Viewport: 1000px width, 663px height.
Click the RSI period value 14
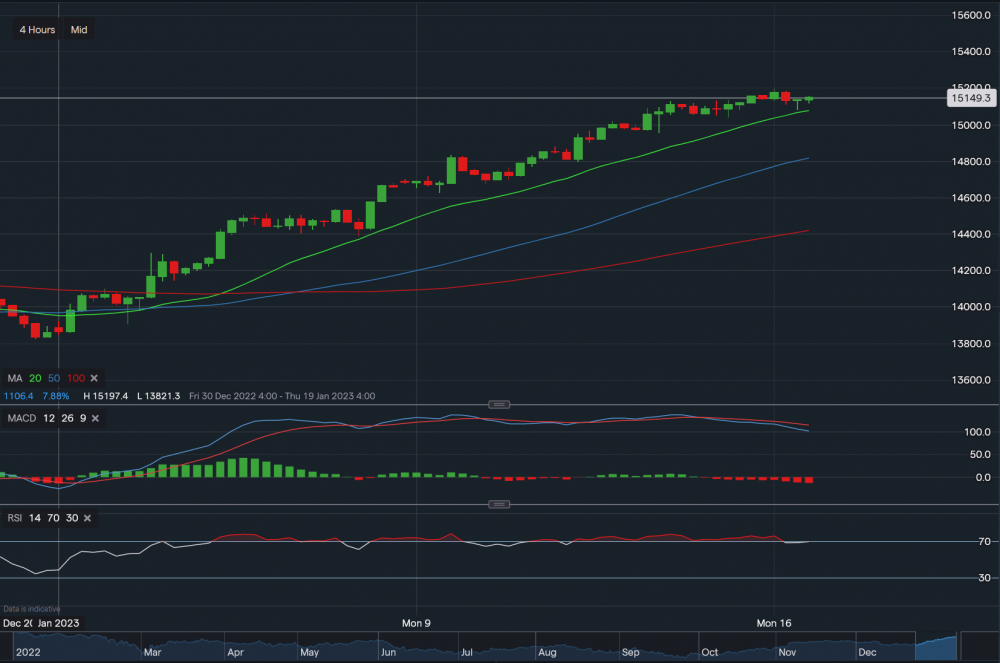(x=33, y=518)
